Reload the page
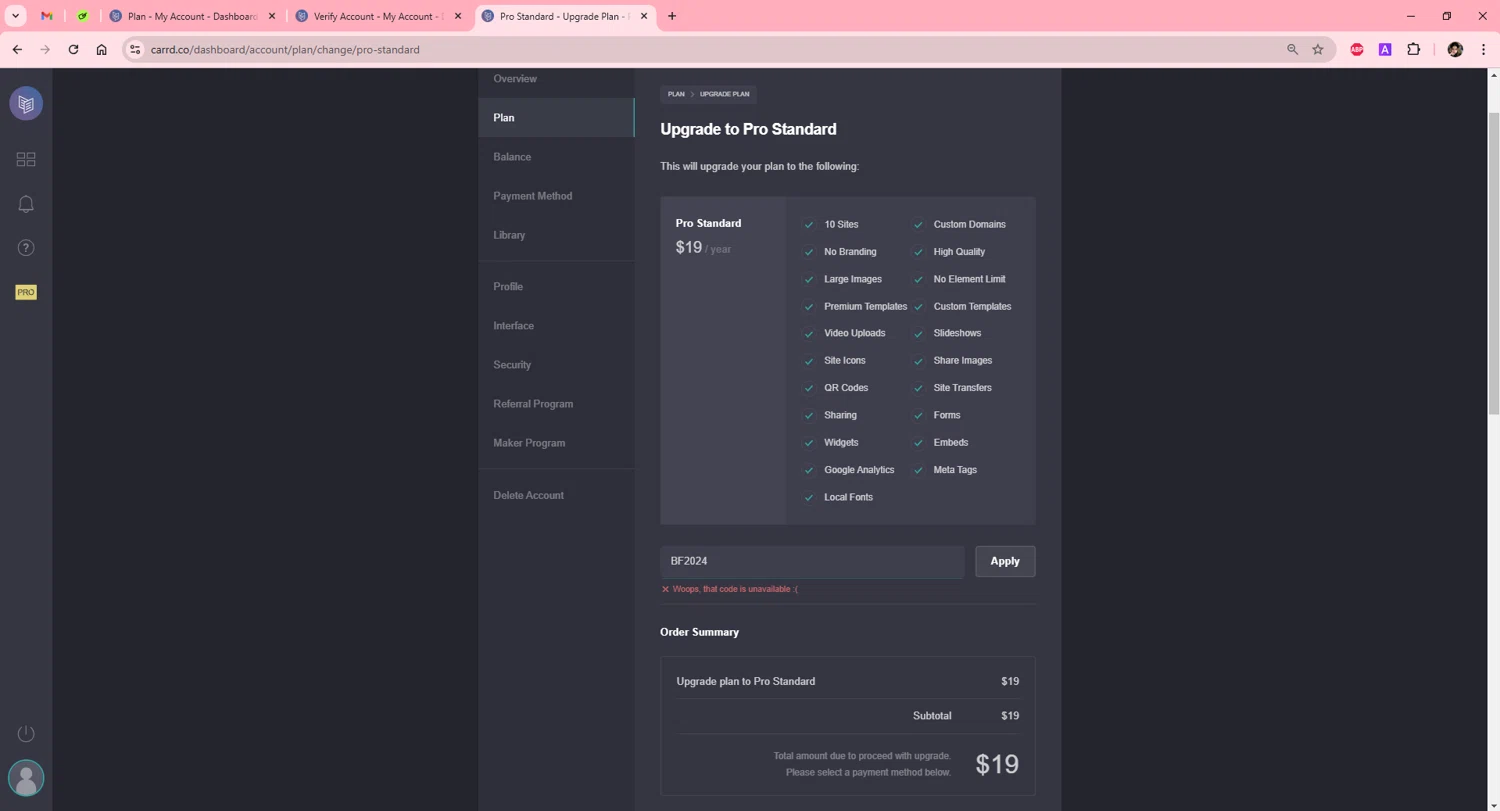 [x=73, y=49]
